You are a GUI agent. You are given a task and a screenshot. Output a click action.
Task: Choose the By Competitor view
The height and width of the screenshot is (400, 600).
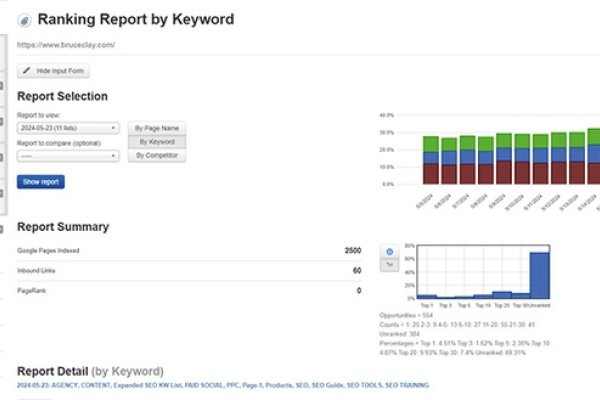(157, 156)
